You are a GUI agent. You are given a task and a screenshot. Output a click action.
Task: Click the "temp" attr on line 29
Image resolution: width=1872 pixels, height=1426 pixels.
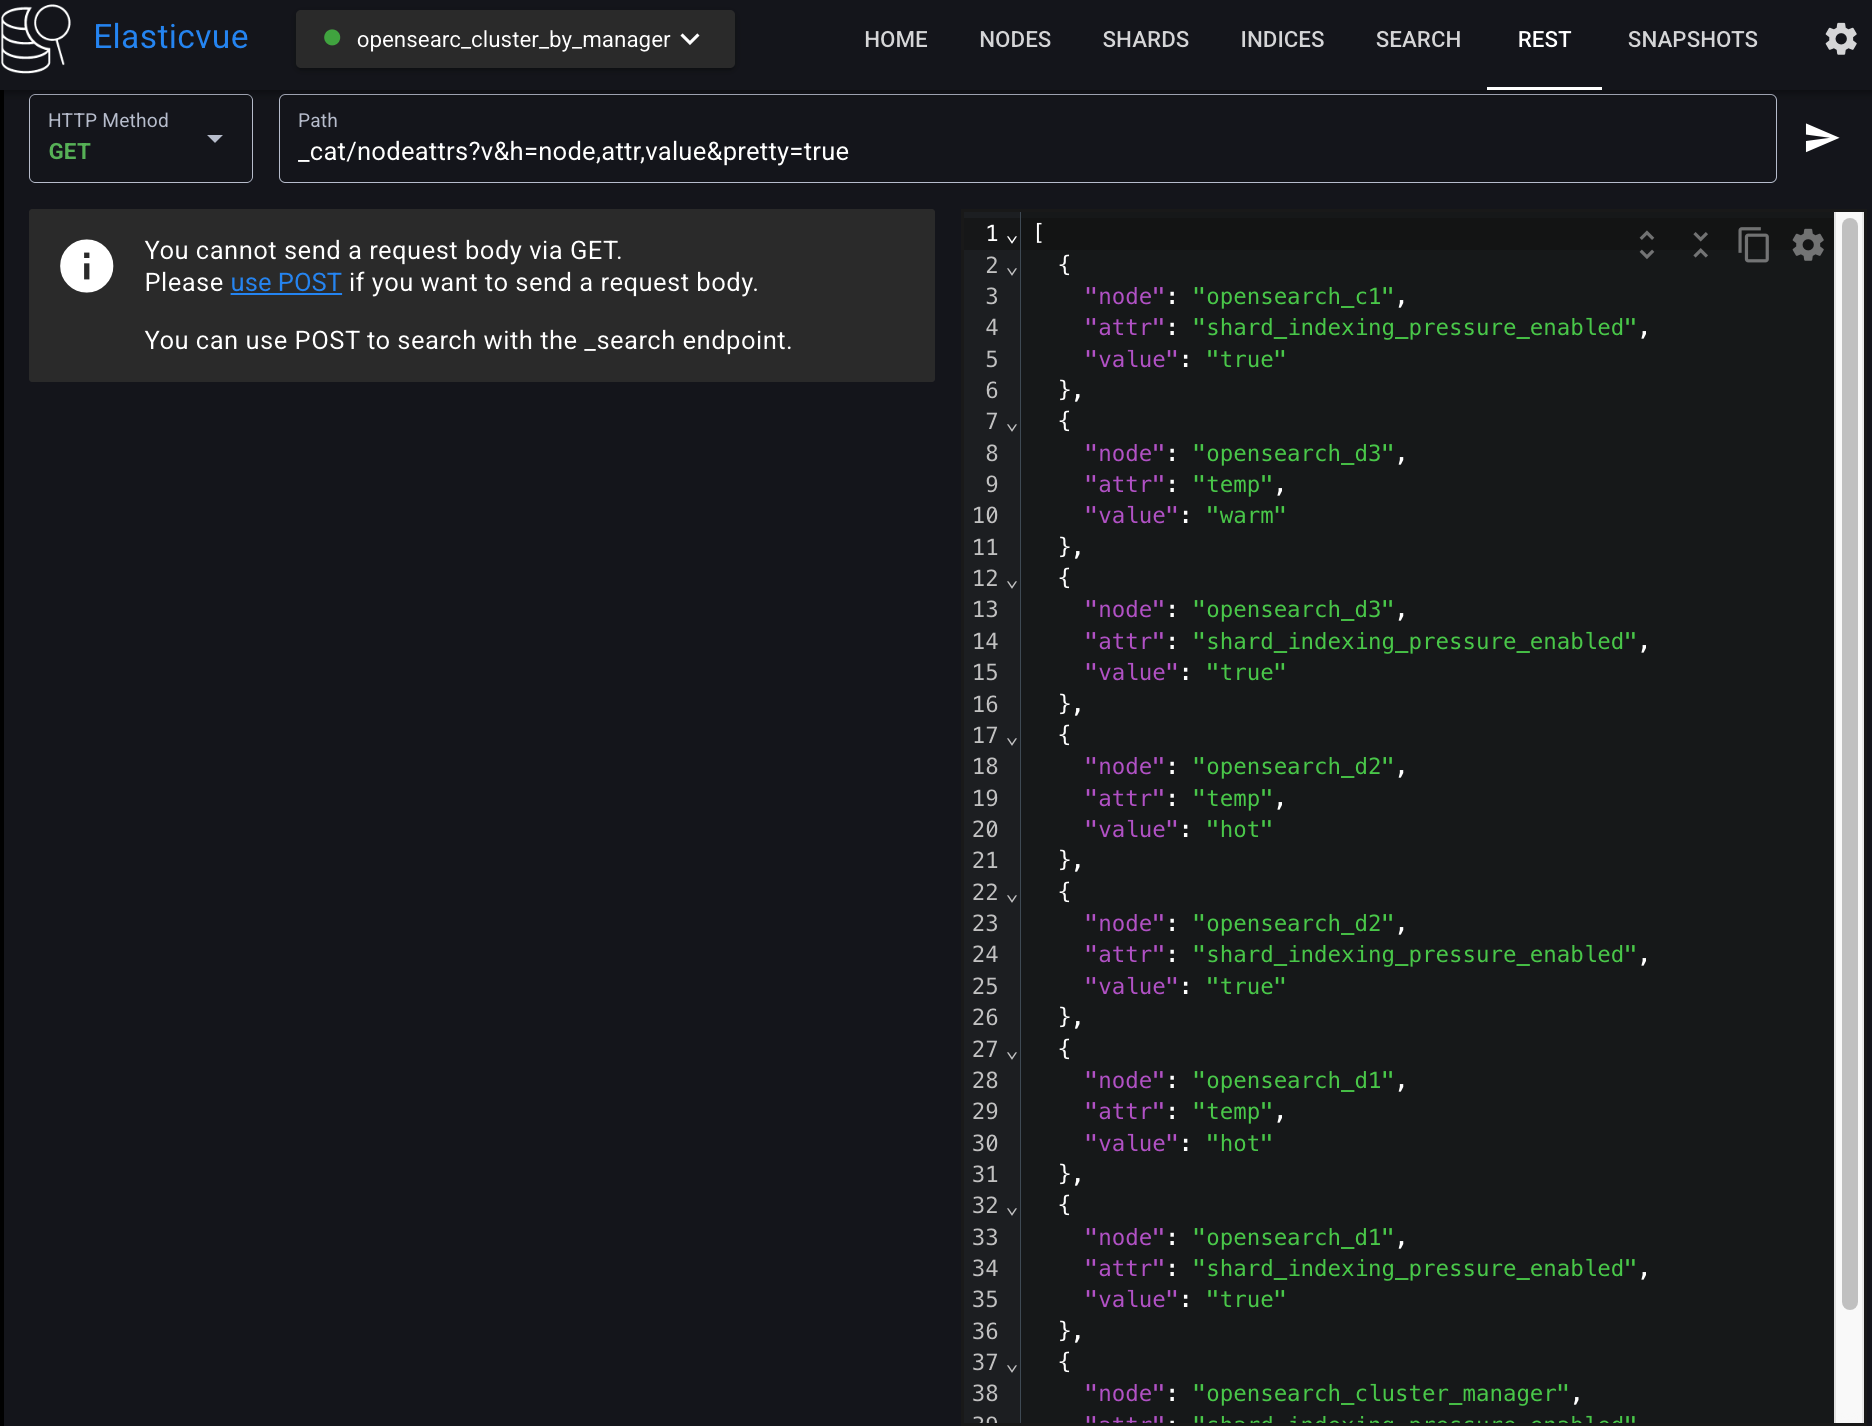1232,1112
